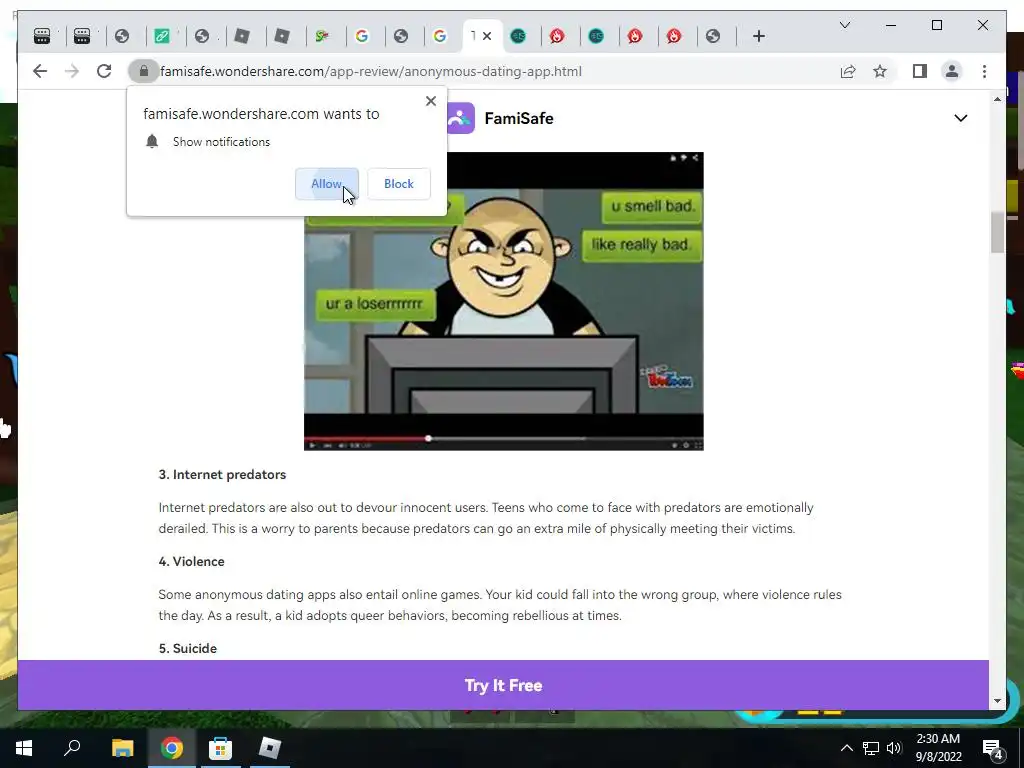Click the famisafe.wondershare.com address bar
Image resolution: width=1024 pixels, height=768 pixels.
coord(370,71)
